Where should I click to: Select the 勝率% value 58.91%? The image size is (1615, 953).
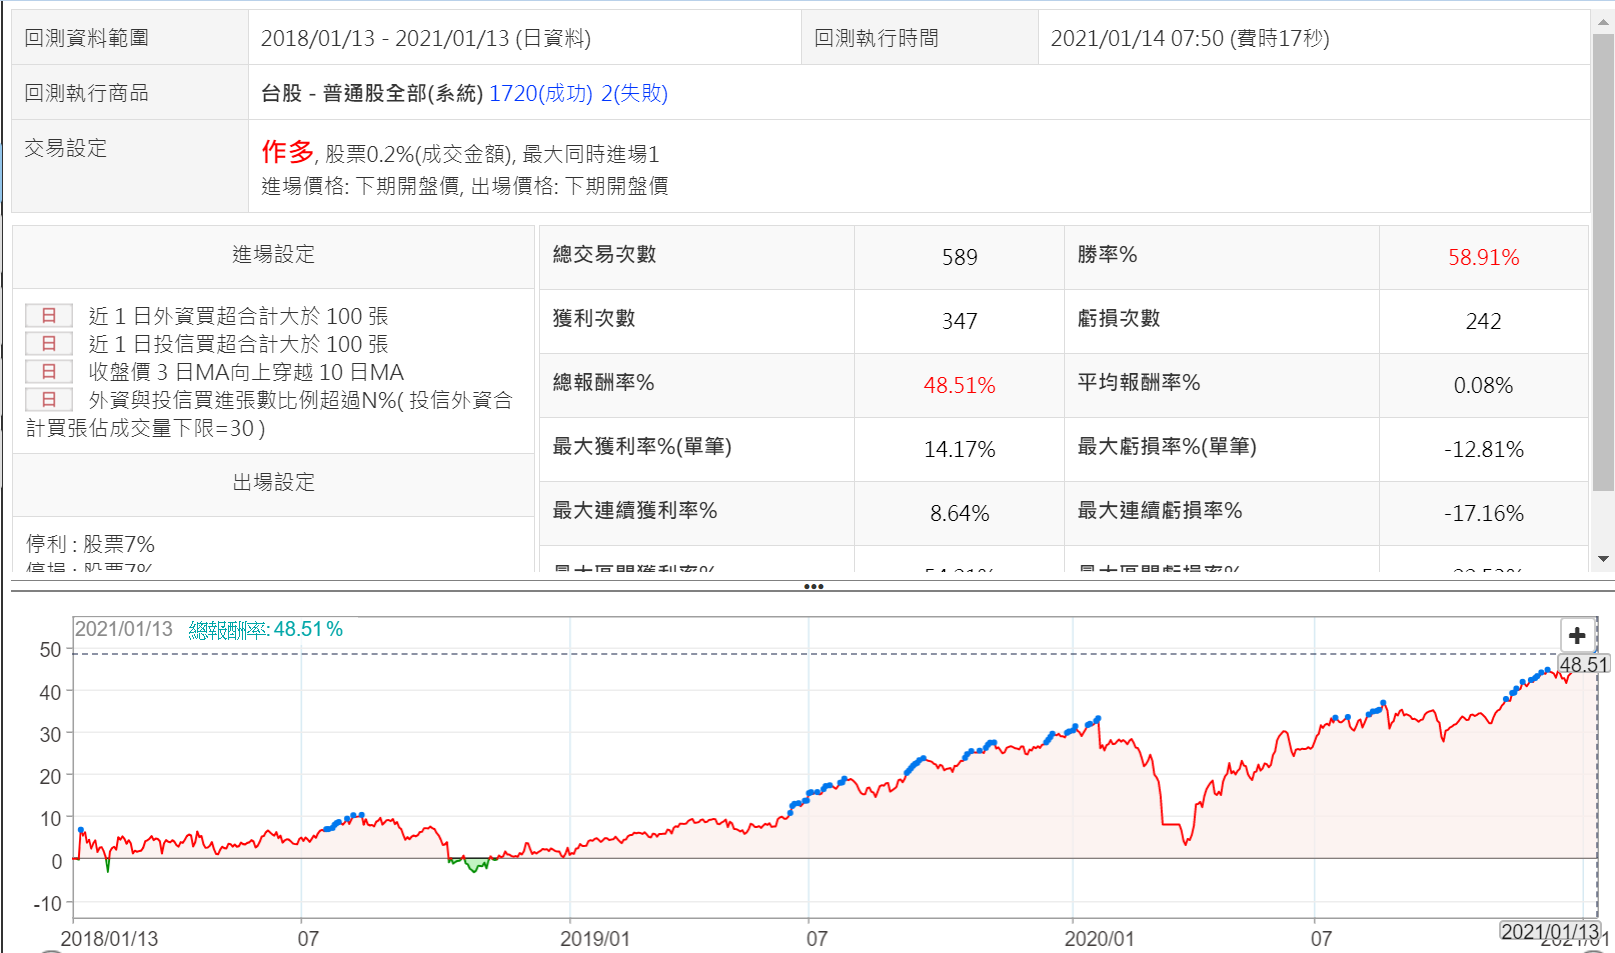1483,258
